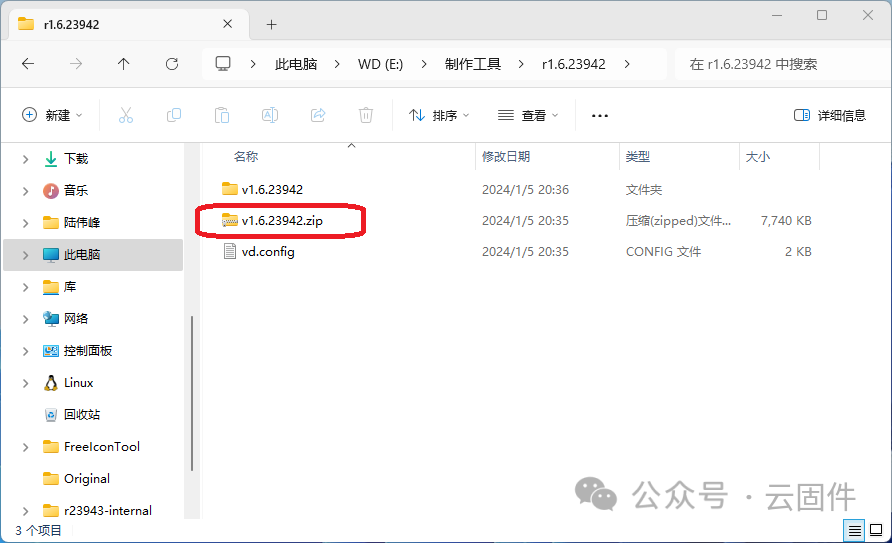Sort by the 修改日期 column header
The image size is (892, 543).
506,156
